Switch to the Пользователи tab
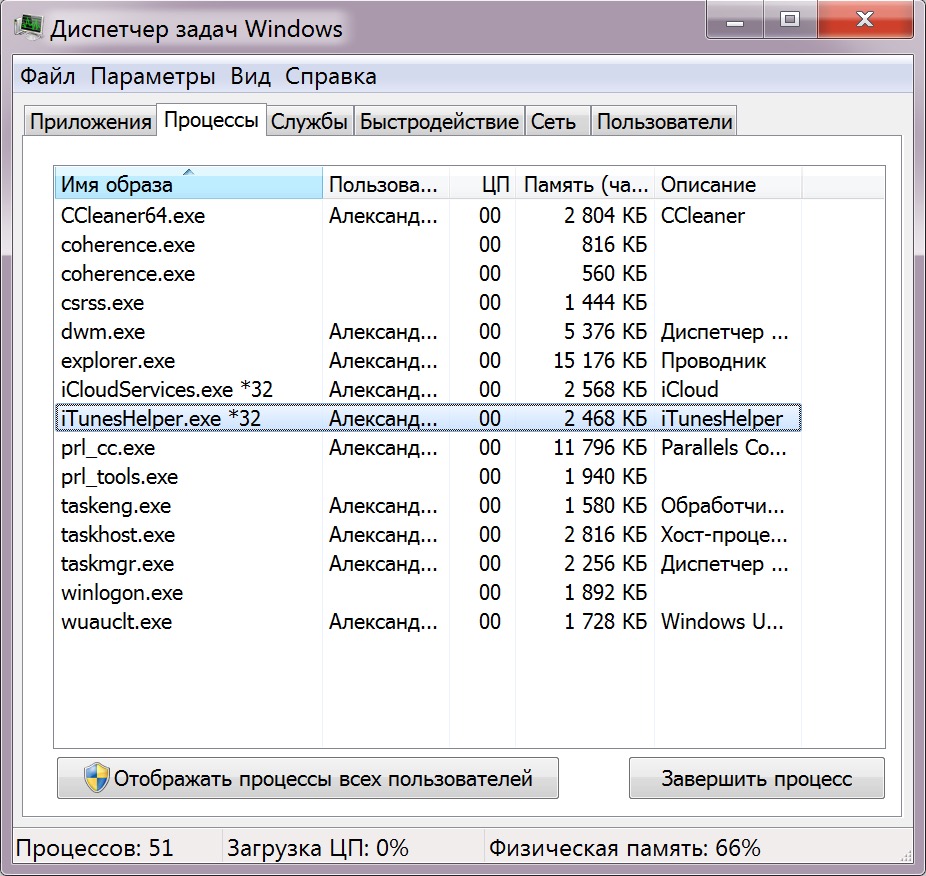Screen dimensions: 926x876 664,122
